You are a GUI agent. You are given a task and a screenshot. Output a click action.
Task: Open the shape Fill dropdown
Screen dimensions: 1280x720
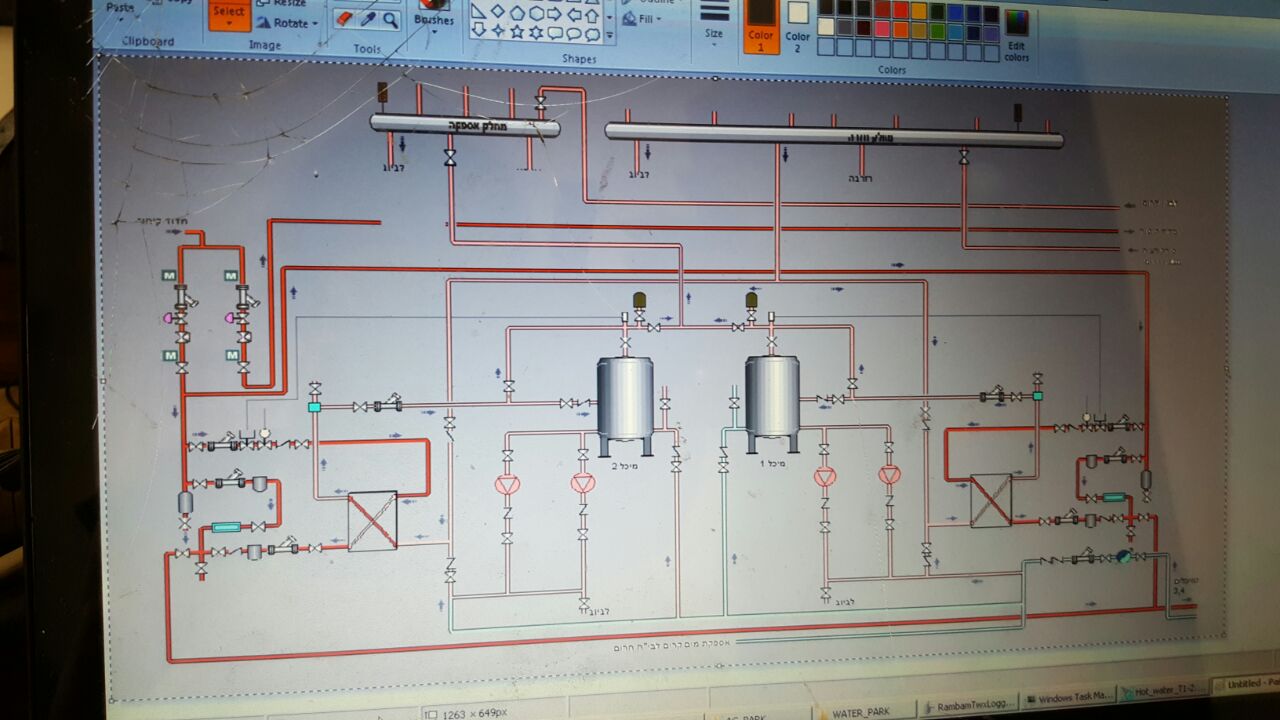(x=642, y=19)
